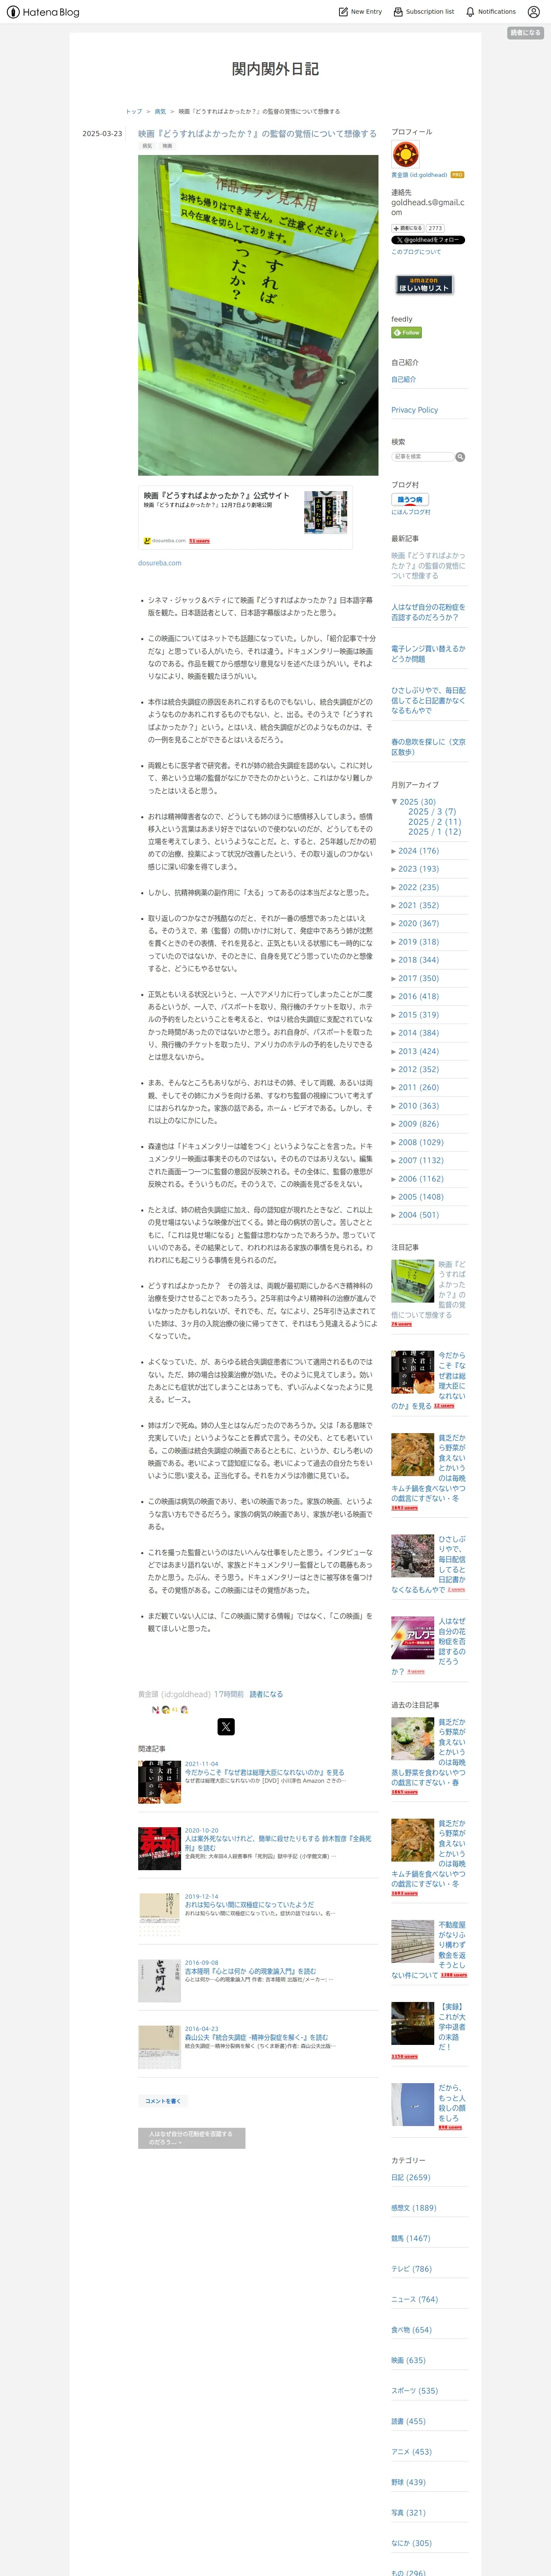Open このブログについて link
This screenshot has width=551, height=2576.
[x=416, y=252]
